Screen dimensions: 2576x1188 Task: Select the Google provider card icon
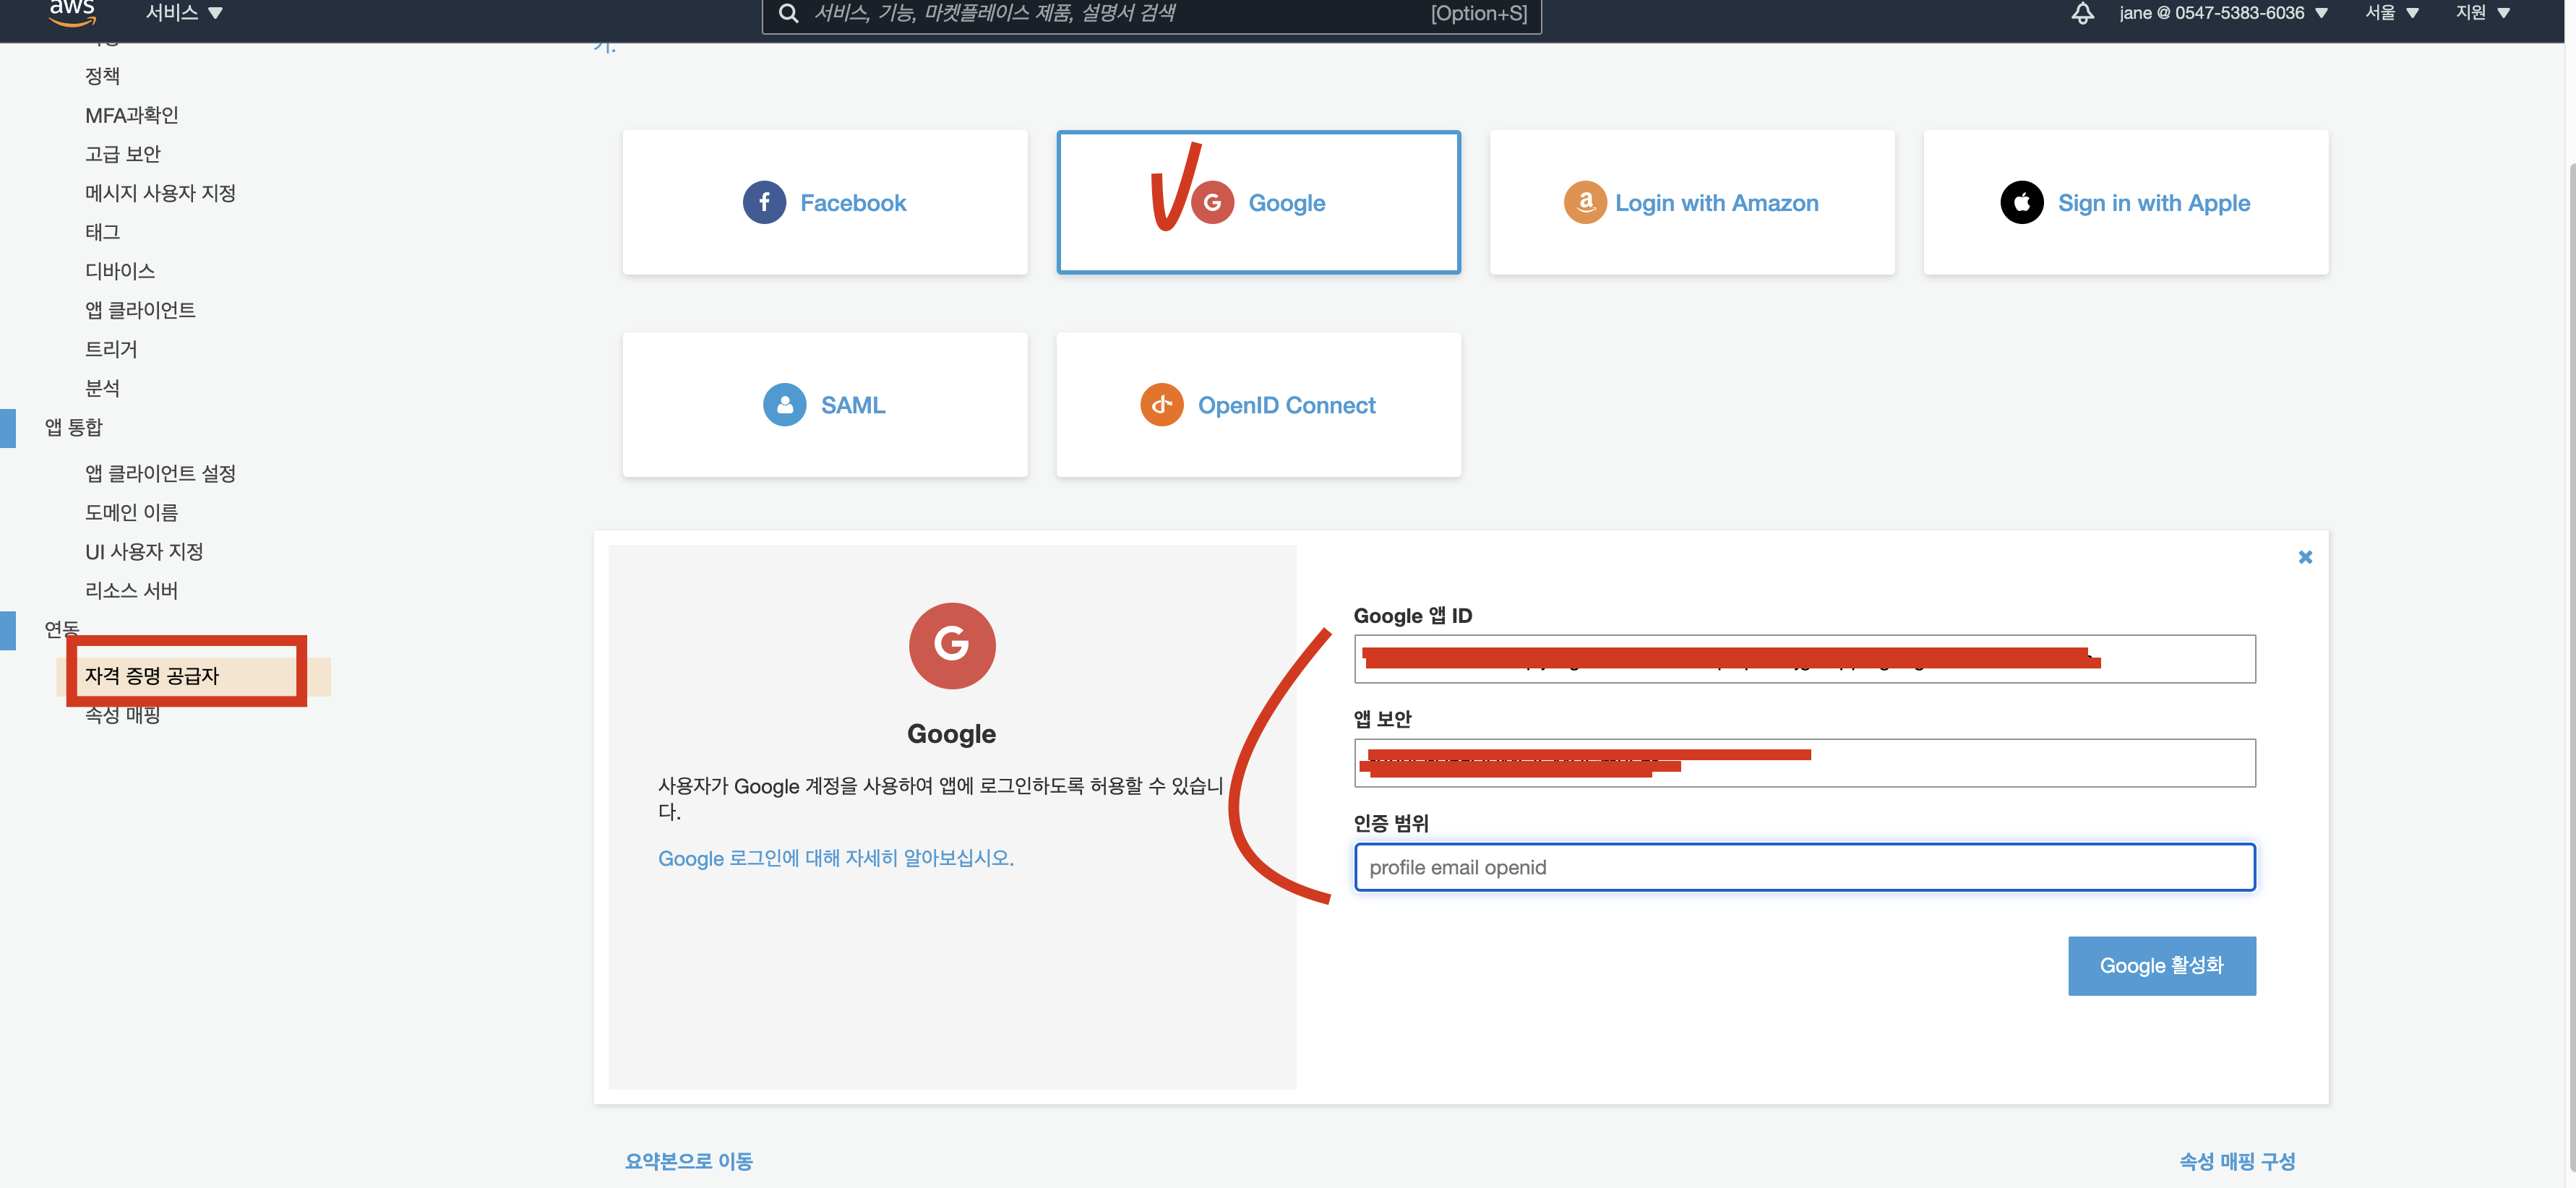point(1212,203)
